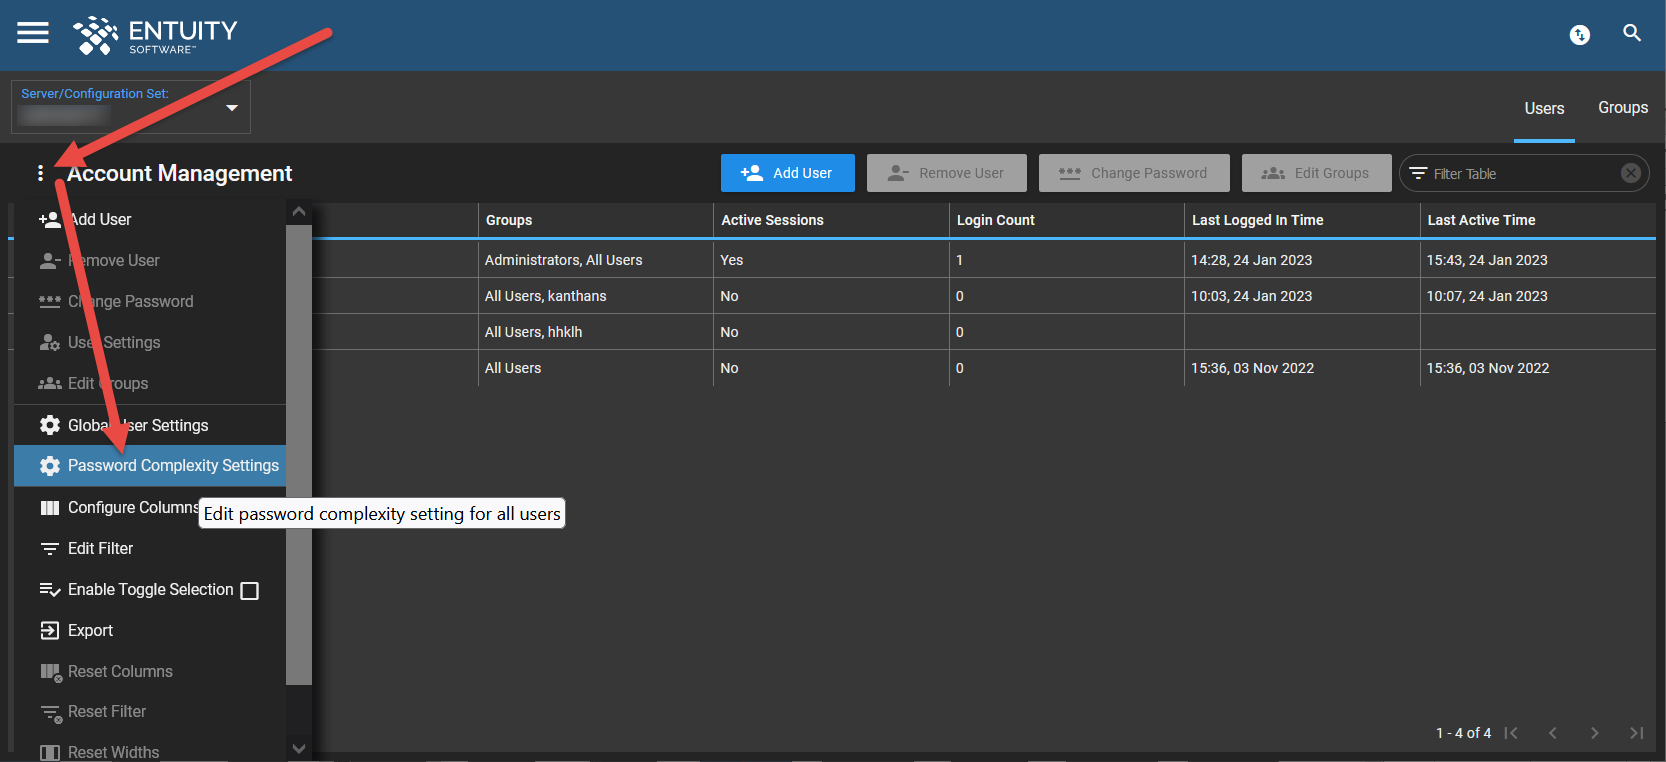Select the All Users, kanthans cell
This screenshot has height=762, width=1666.
click(595, 296)
